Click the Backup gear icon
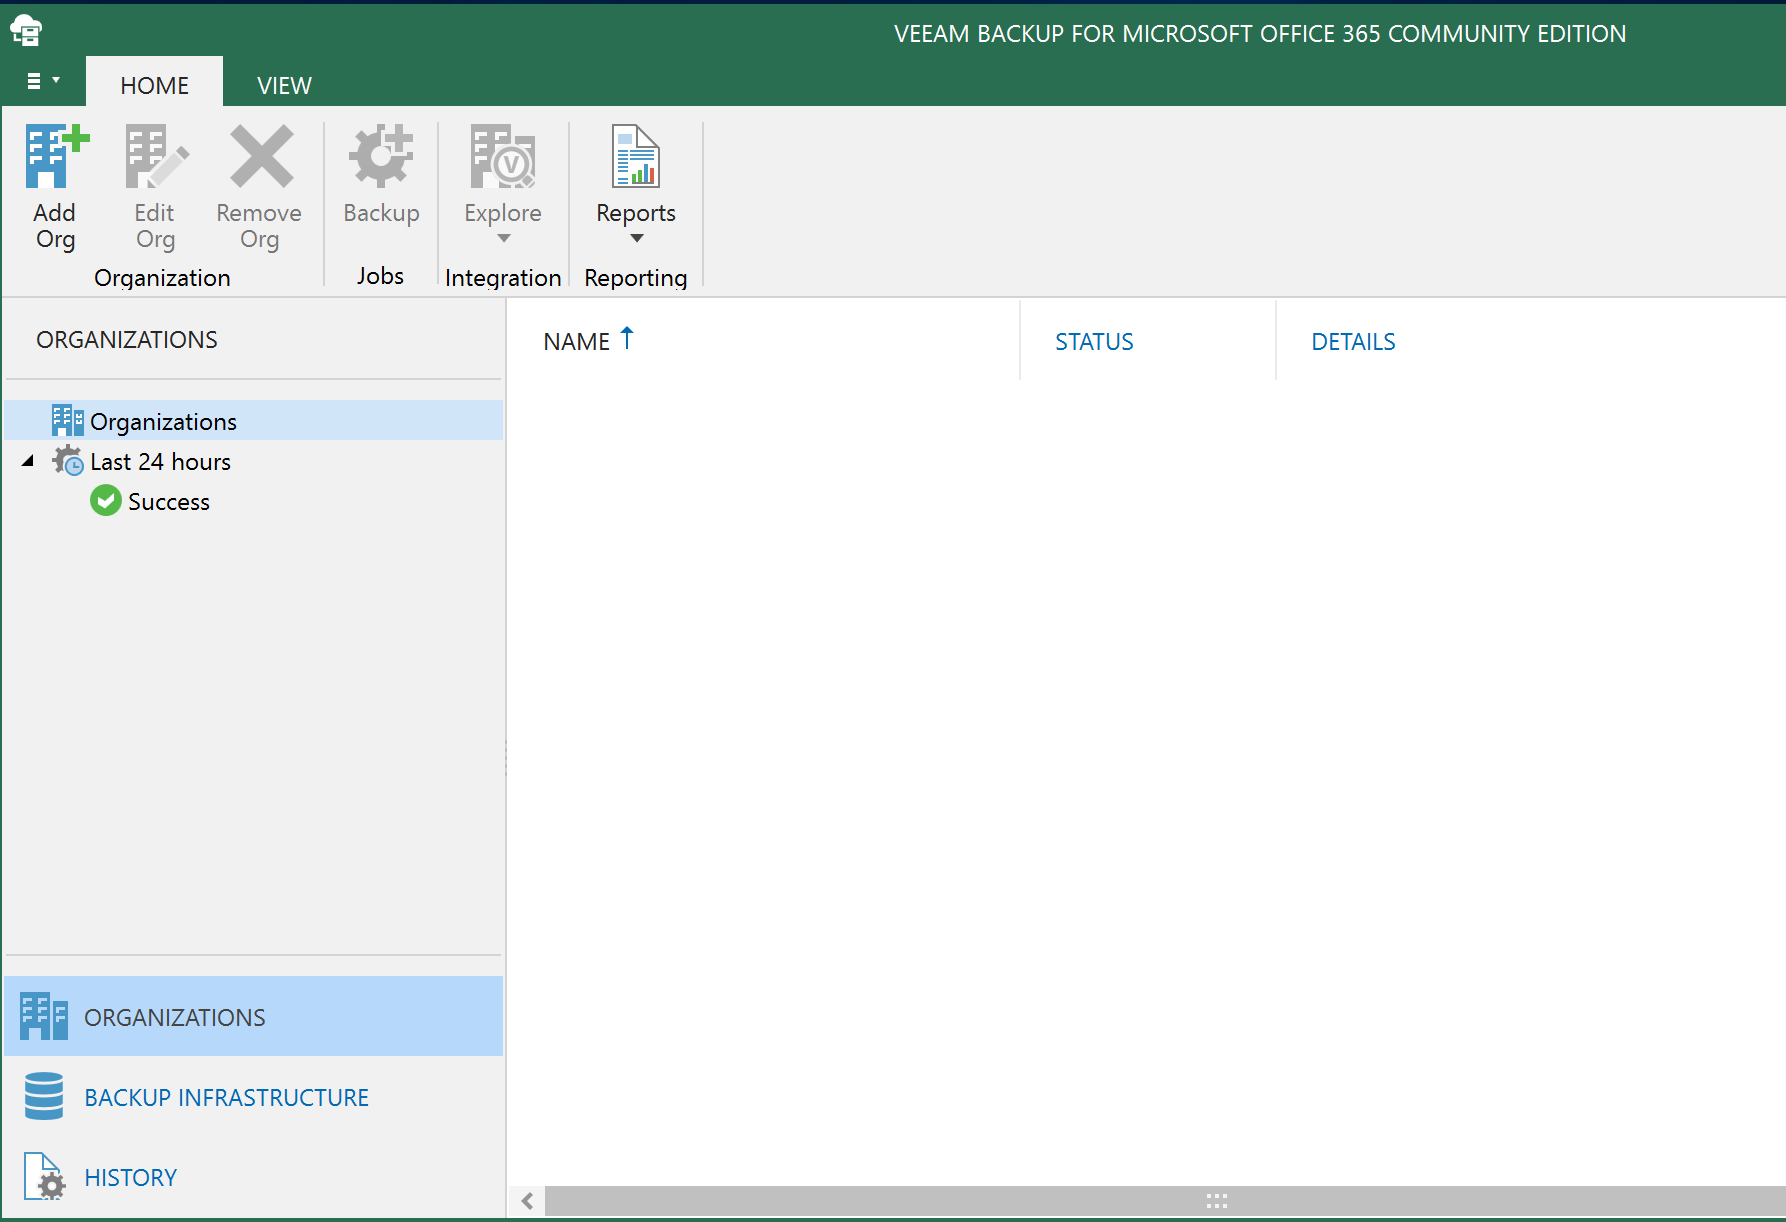Viewport: 1786px width, 1222px height. coord(381,156)
